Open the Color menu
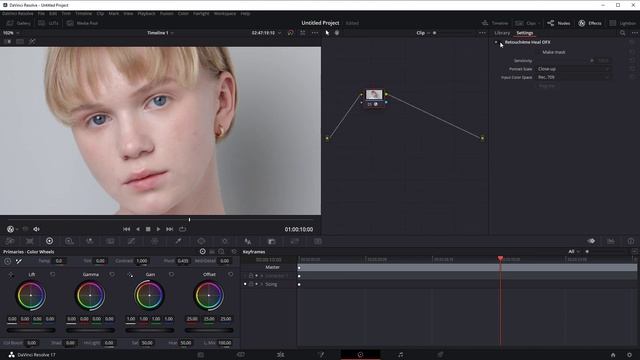The height and width of the screenshot is (360, 640). pos(183,13)
